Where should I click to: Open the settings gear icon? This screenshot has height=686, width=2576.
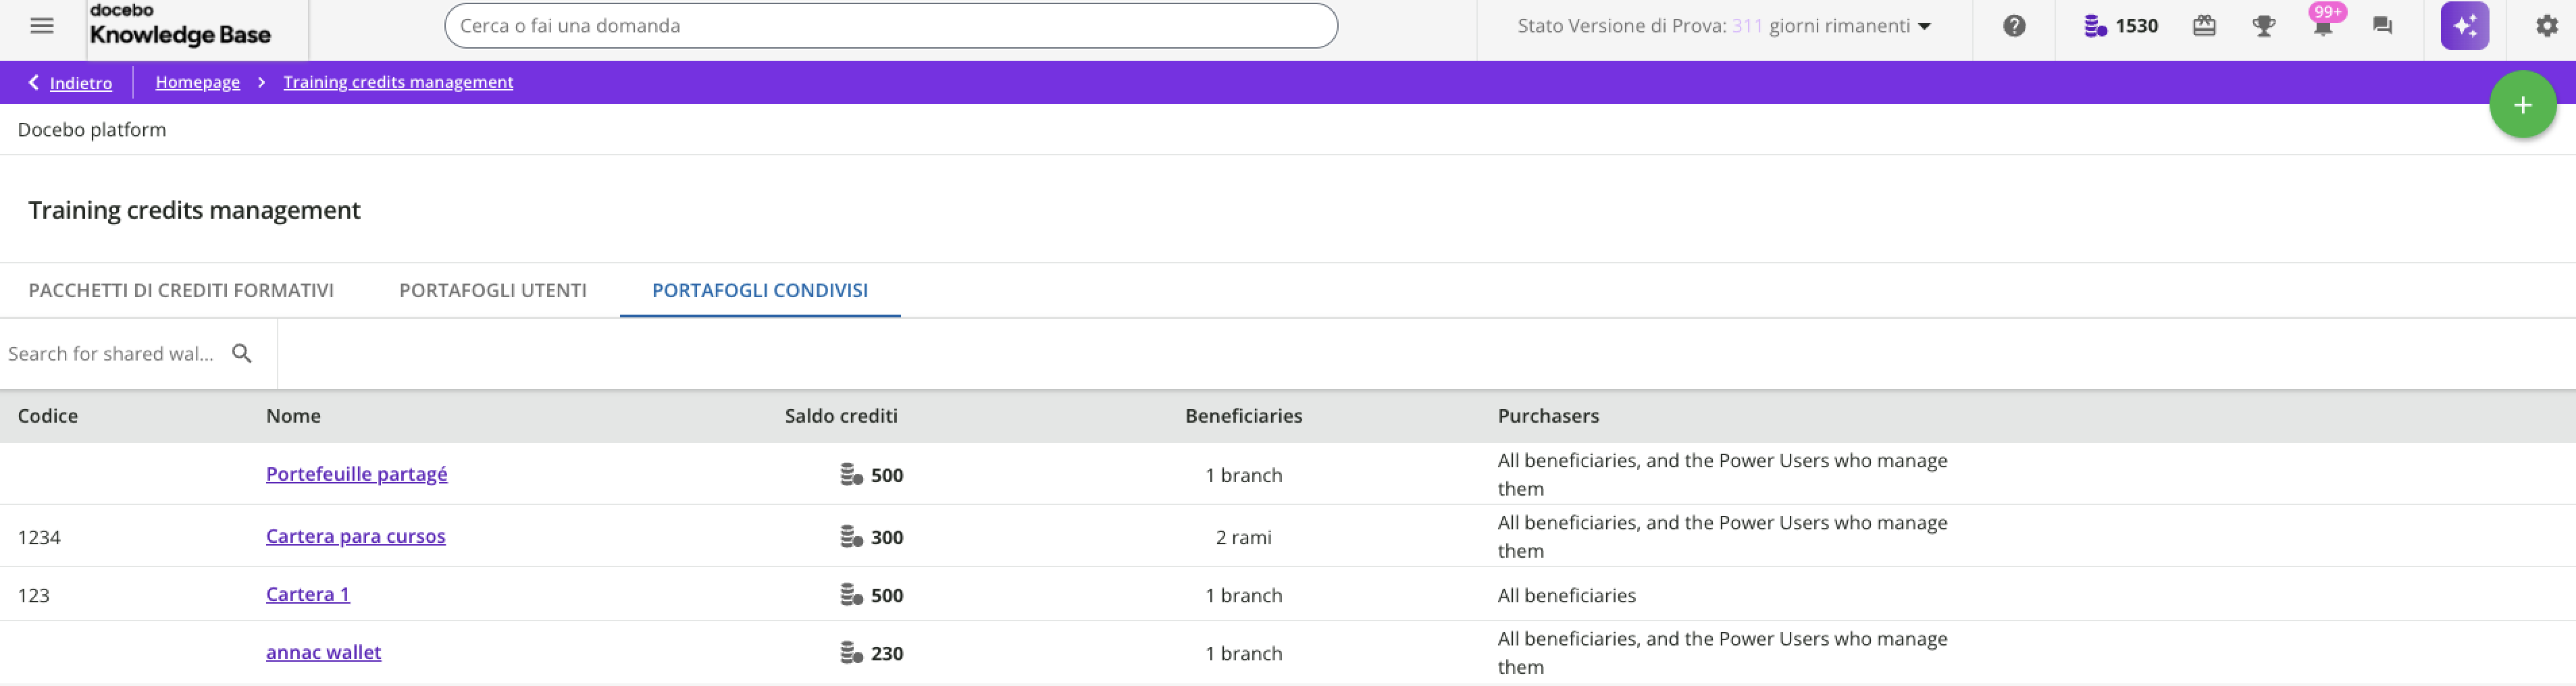(x=2546, y=26)
